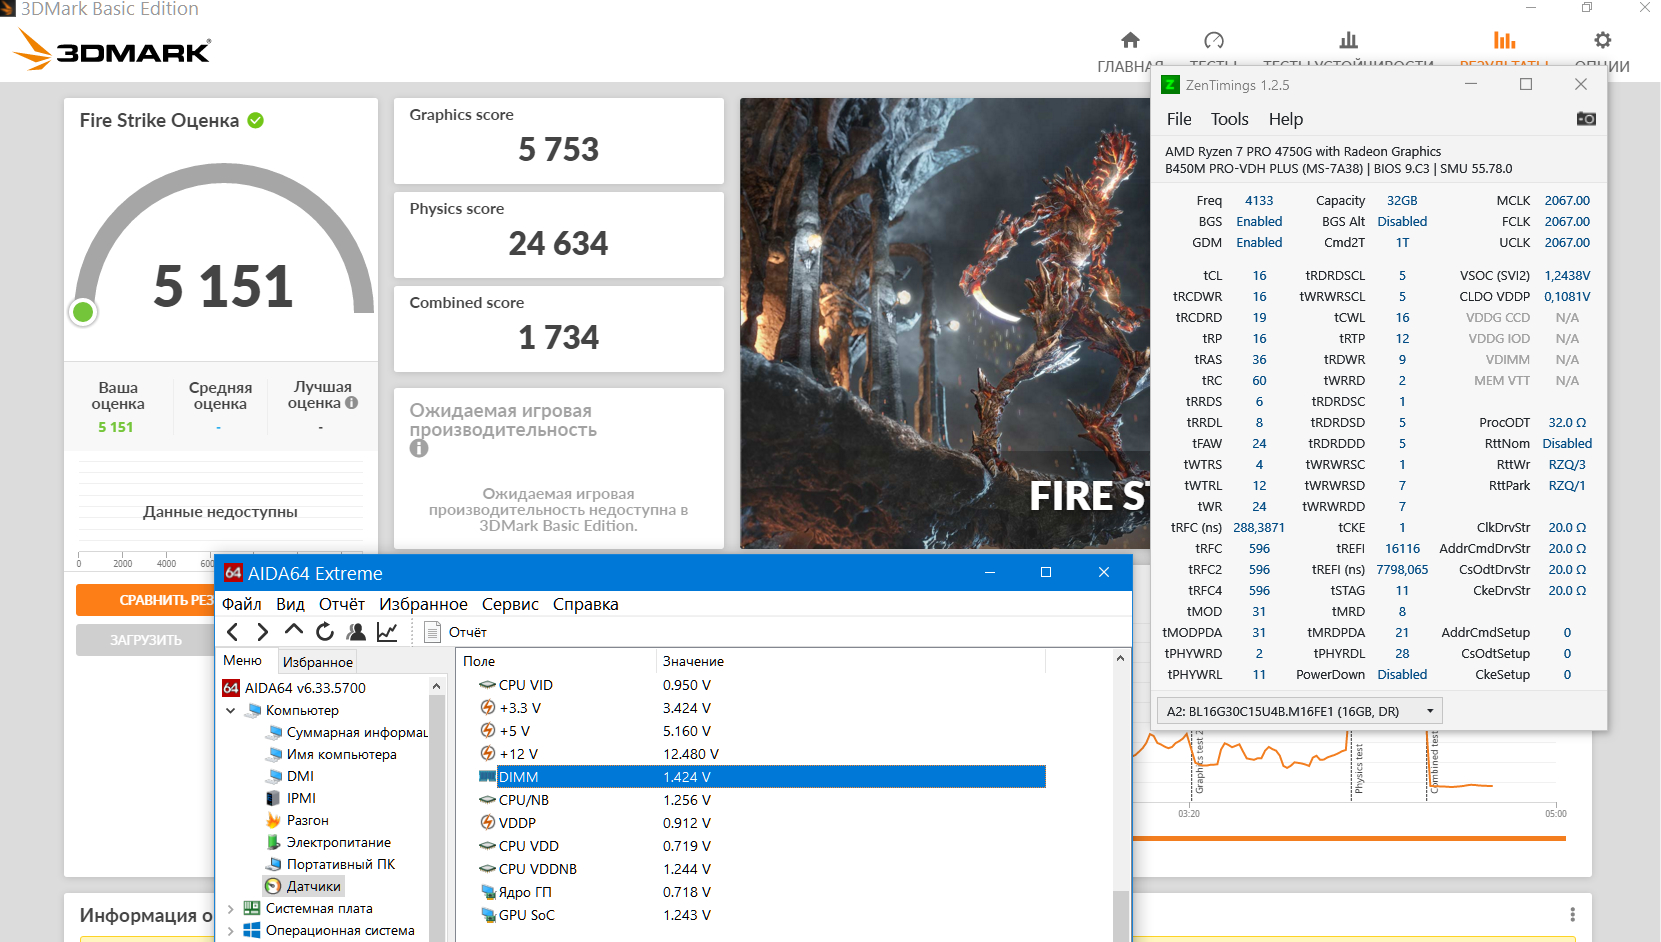Click the green validation check next to Fire Strike Оценка
Screen dimensions: 1661x942
pos(256,120)
